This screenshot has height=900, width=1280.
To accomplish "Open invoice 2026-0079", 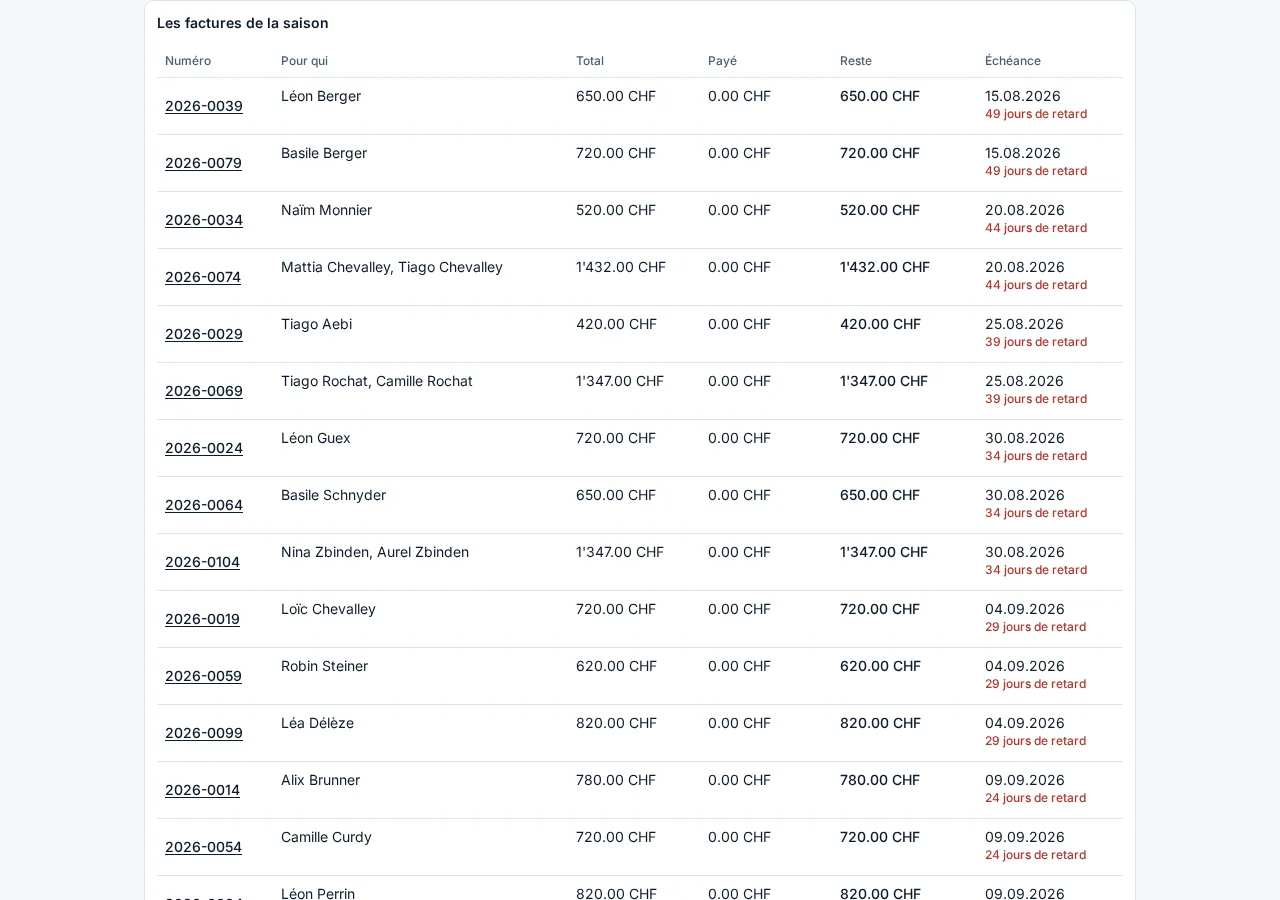I will tap(203, 163).
